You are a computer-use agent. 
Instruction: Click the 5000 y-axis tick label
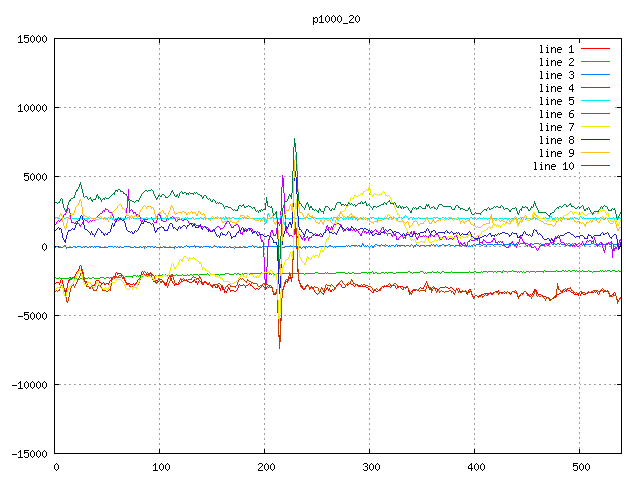tap(35, 177)
